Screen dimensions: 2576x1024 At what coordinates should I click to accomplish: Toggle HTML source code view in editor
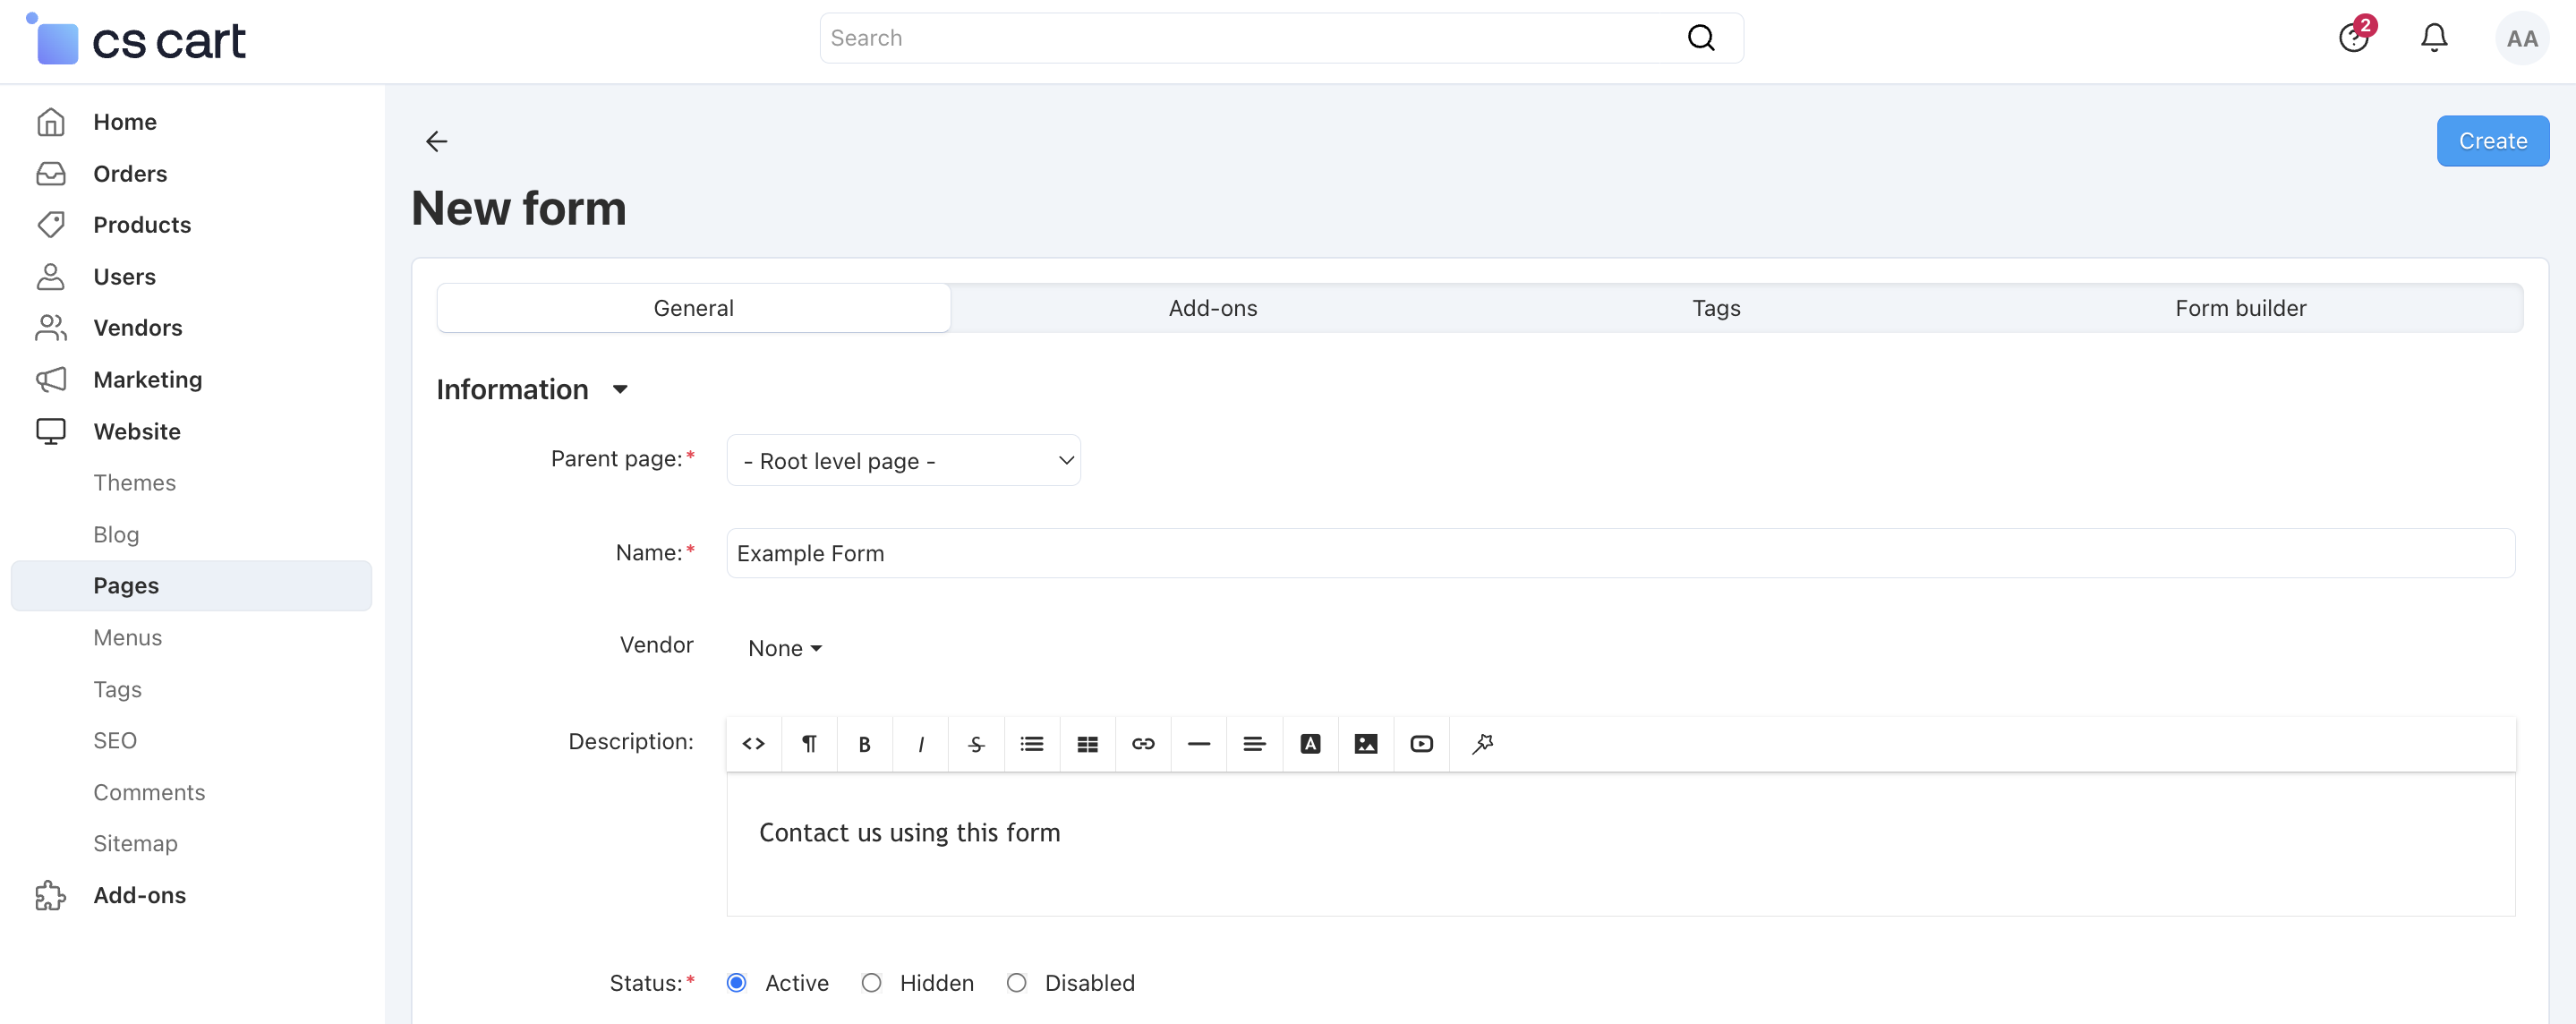click(x=754, y=744)
